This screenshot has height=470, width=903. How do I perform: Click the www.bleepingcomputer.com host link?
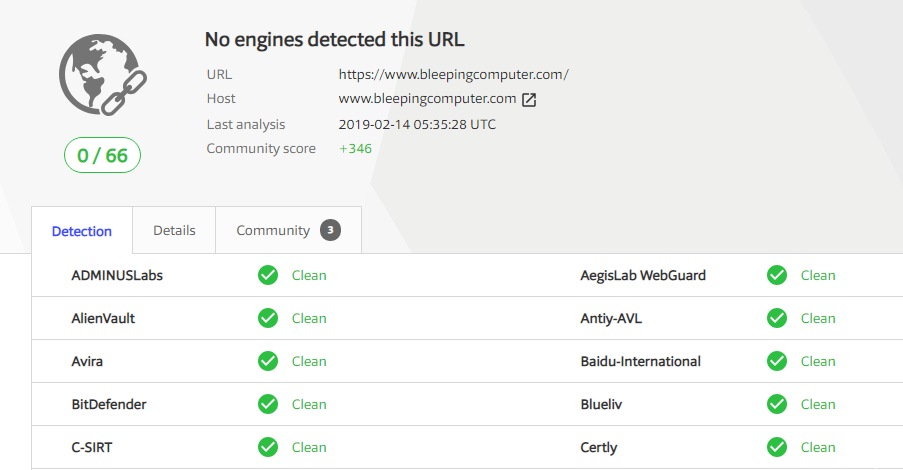(427, 98)
